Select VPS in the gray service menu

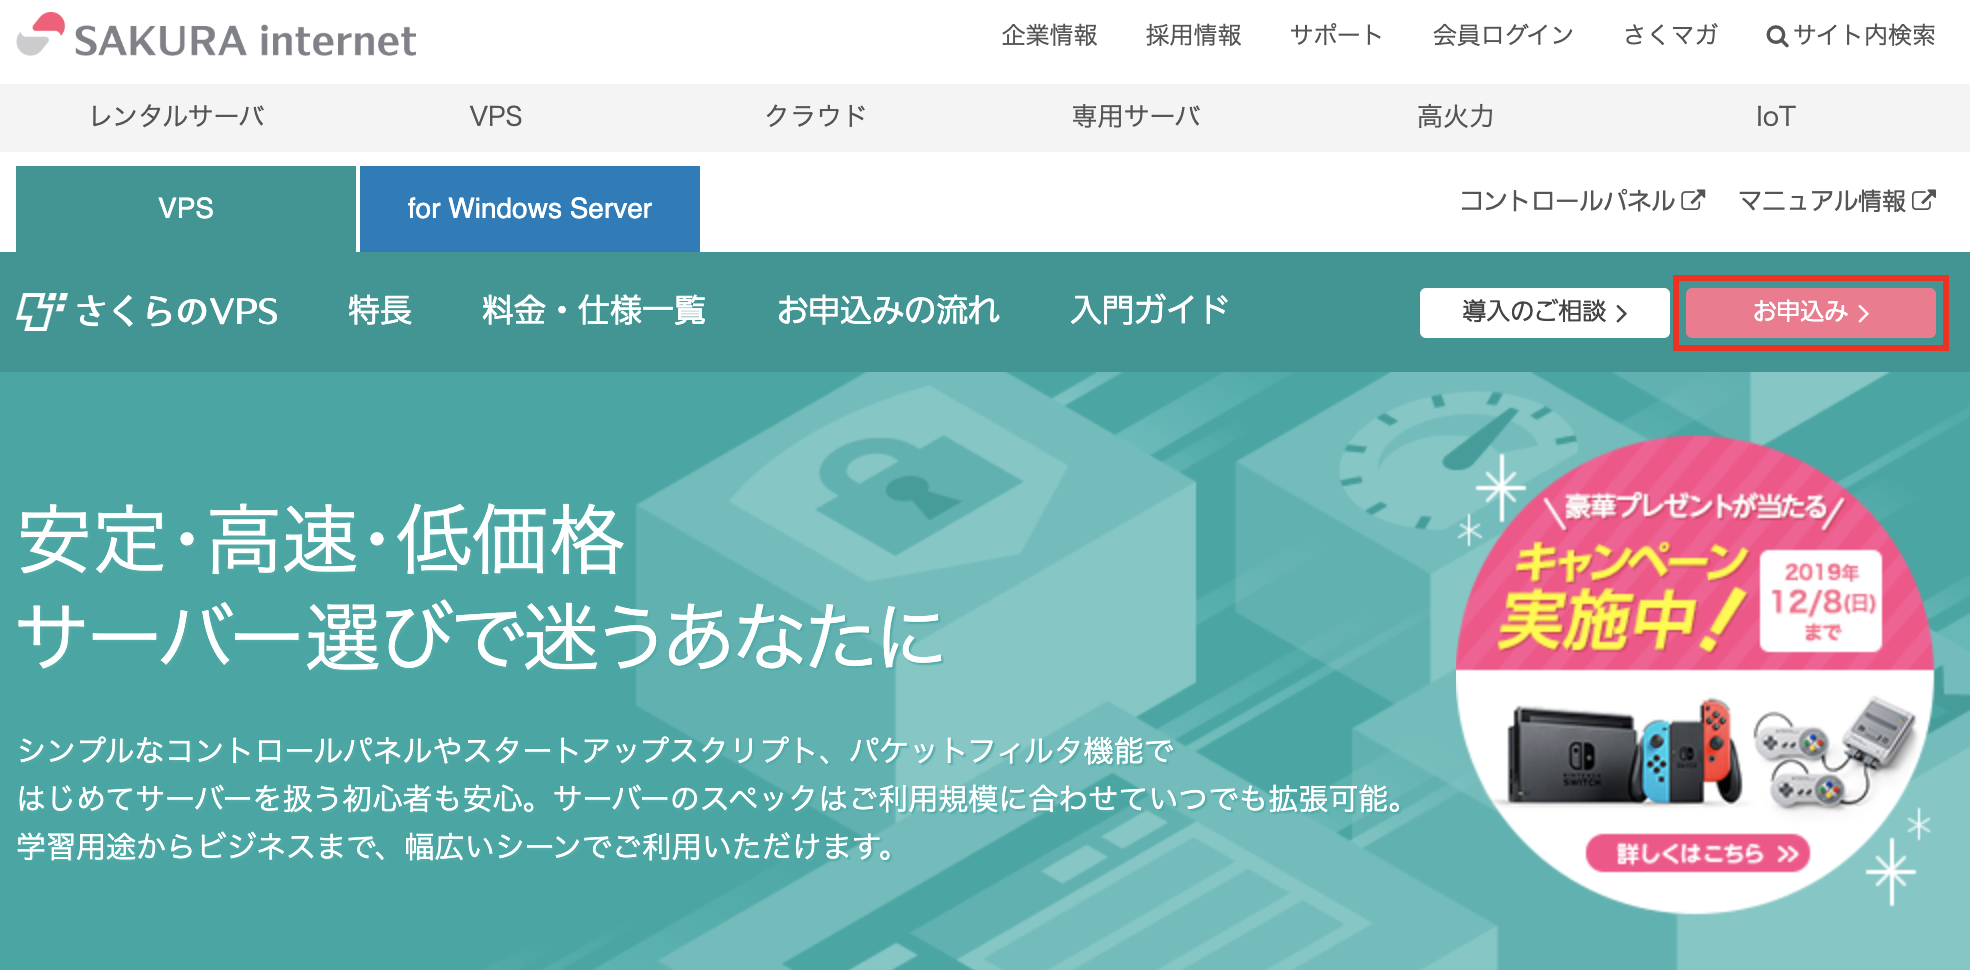point(496,116)
